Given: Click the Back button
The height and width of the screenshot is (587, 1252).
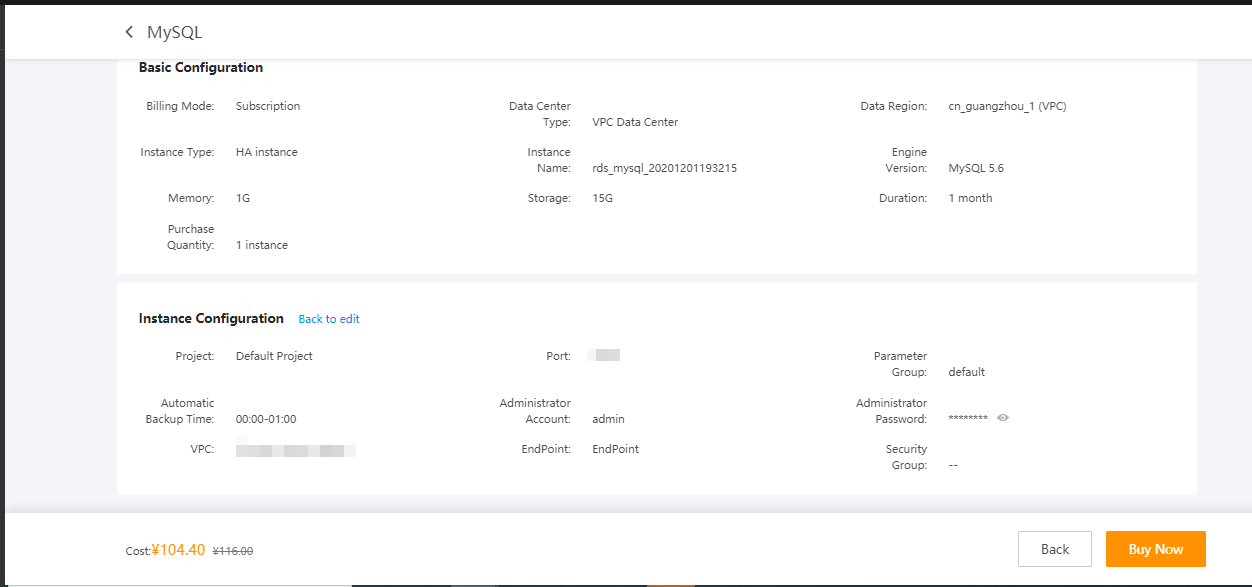Looking at the screenshot, I should (1055, 549).
